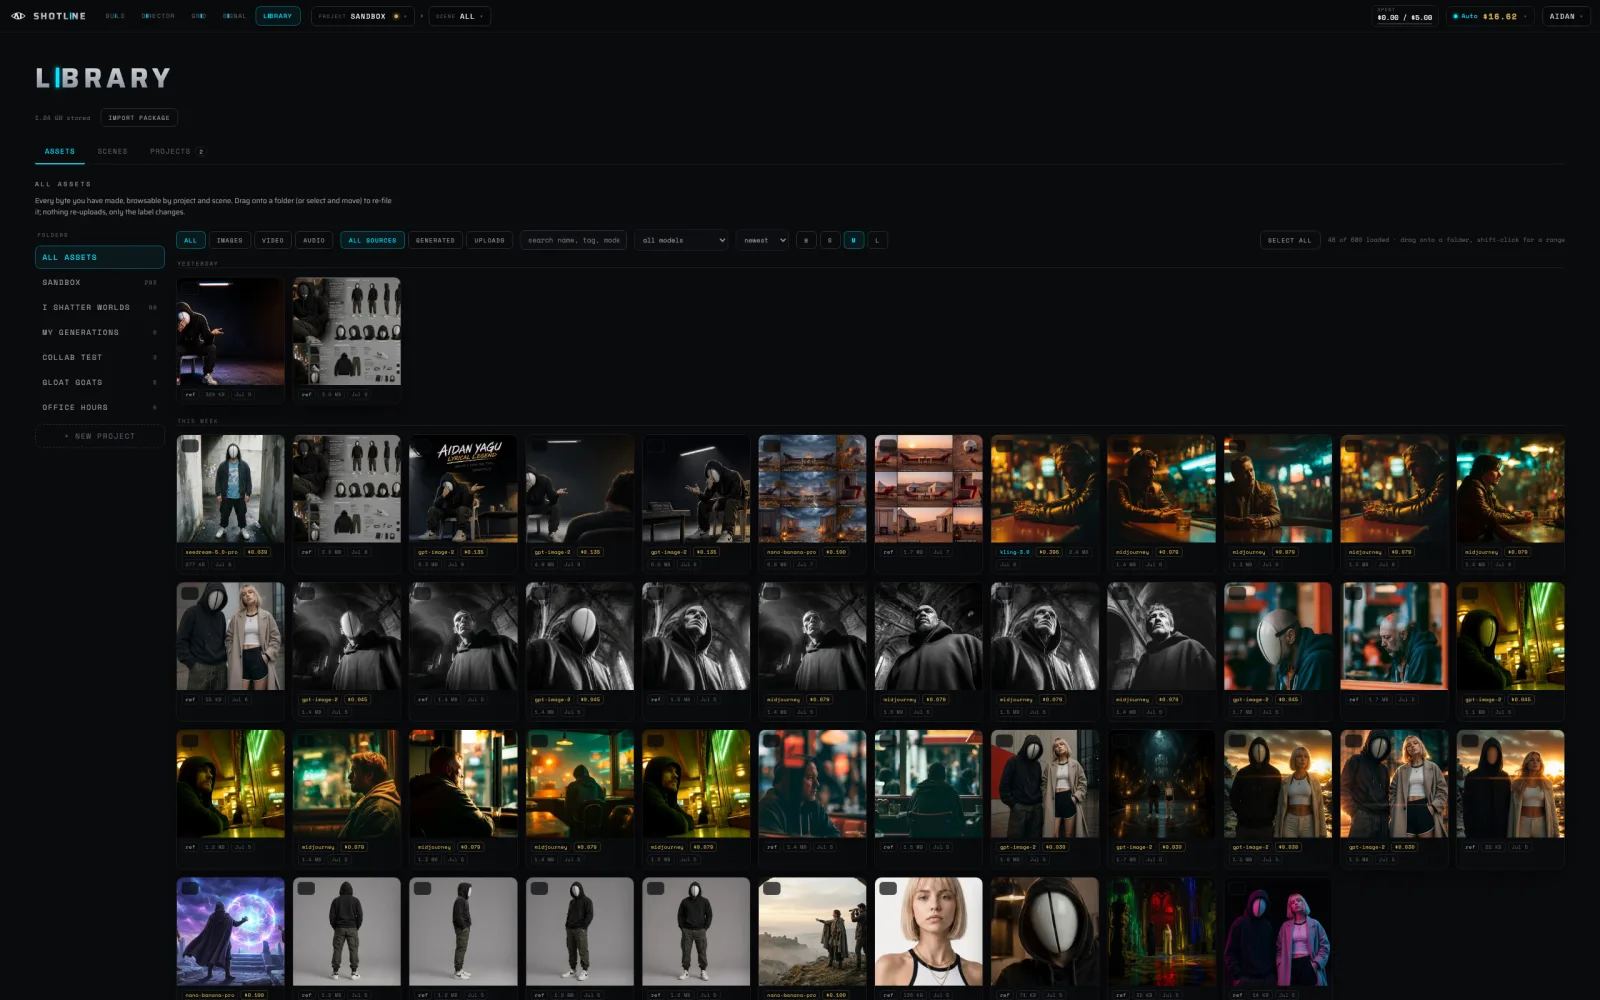Tick the checkbox on the blonde woman portrait thumbnail
This screenshot has width=1600, height=1000.
coord(888,888)
